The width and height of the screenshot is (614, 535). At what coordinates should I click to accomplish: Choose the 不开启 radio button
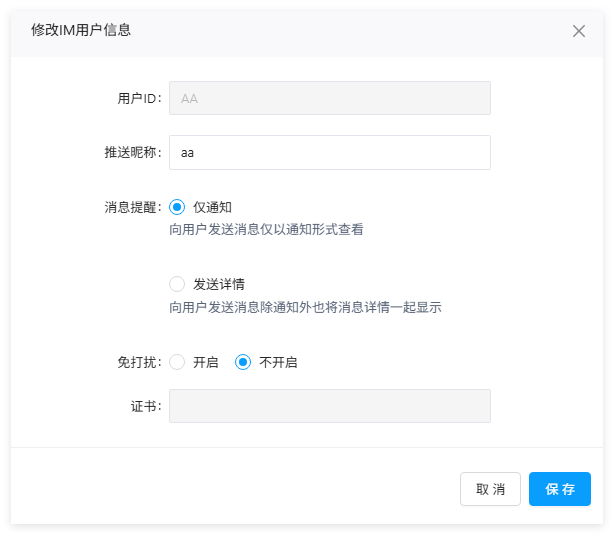point(242,362)
